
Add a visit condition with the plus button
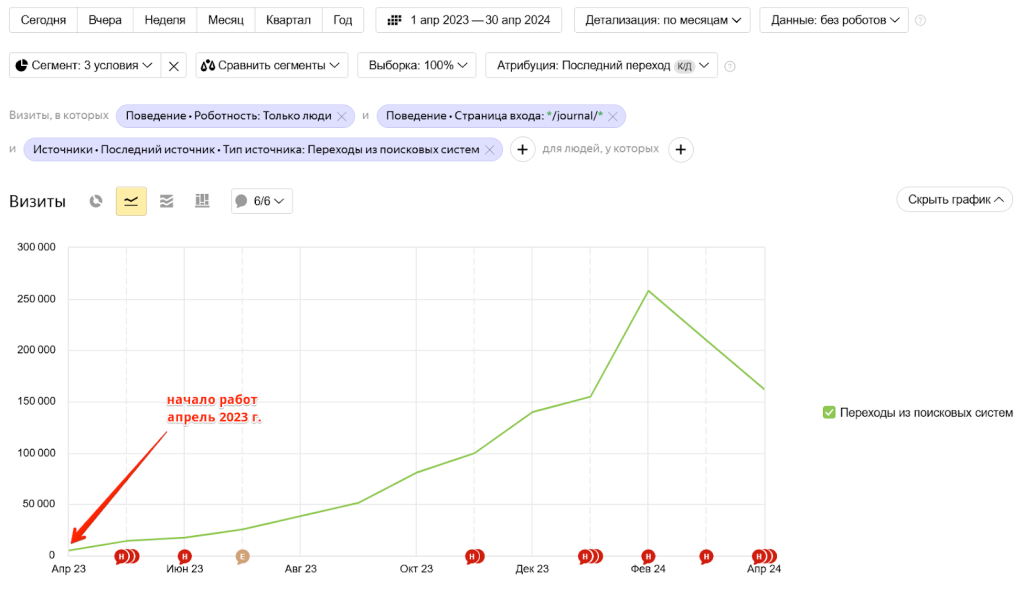point(523,150)
